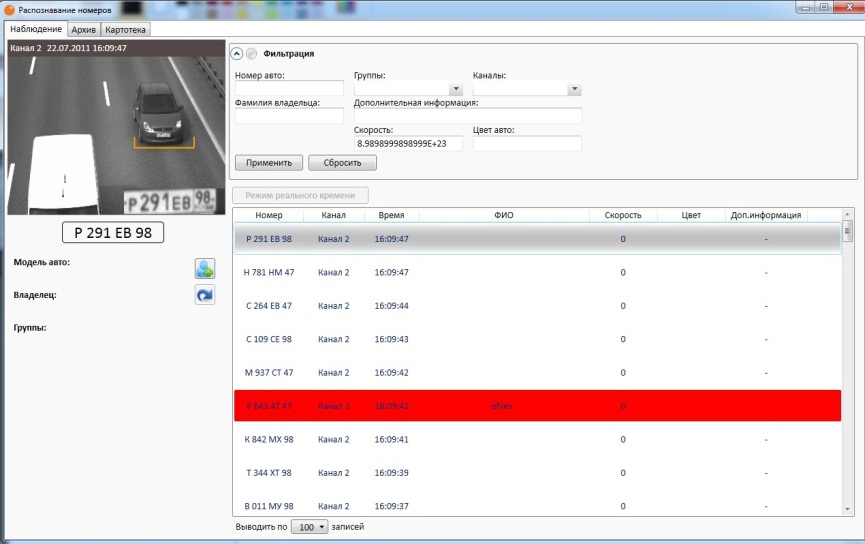Image resolution: width=865 pixels, height=544 pixels.
Task: Click the blue refresh arrow icon beside Владелец
Action: click(205, 295)
